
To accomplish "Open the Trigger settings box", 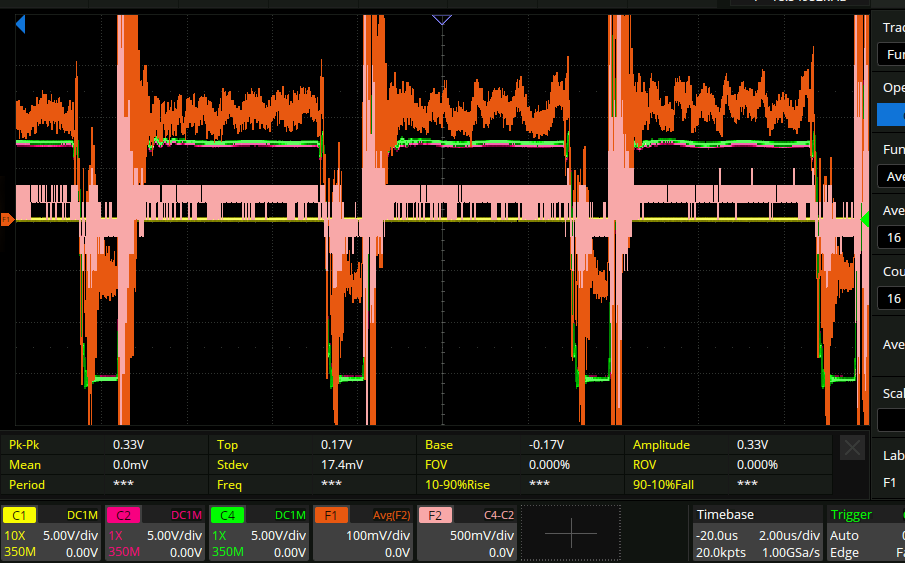I will pos(865,533).
